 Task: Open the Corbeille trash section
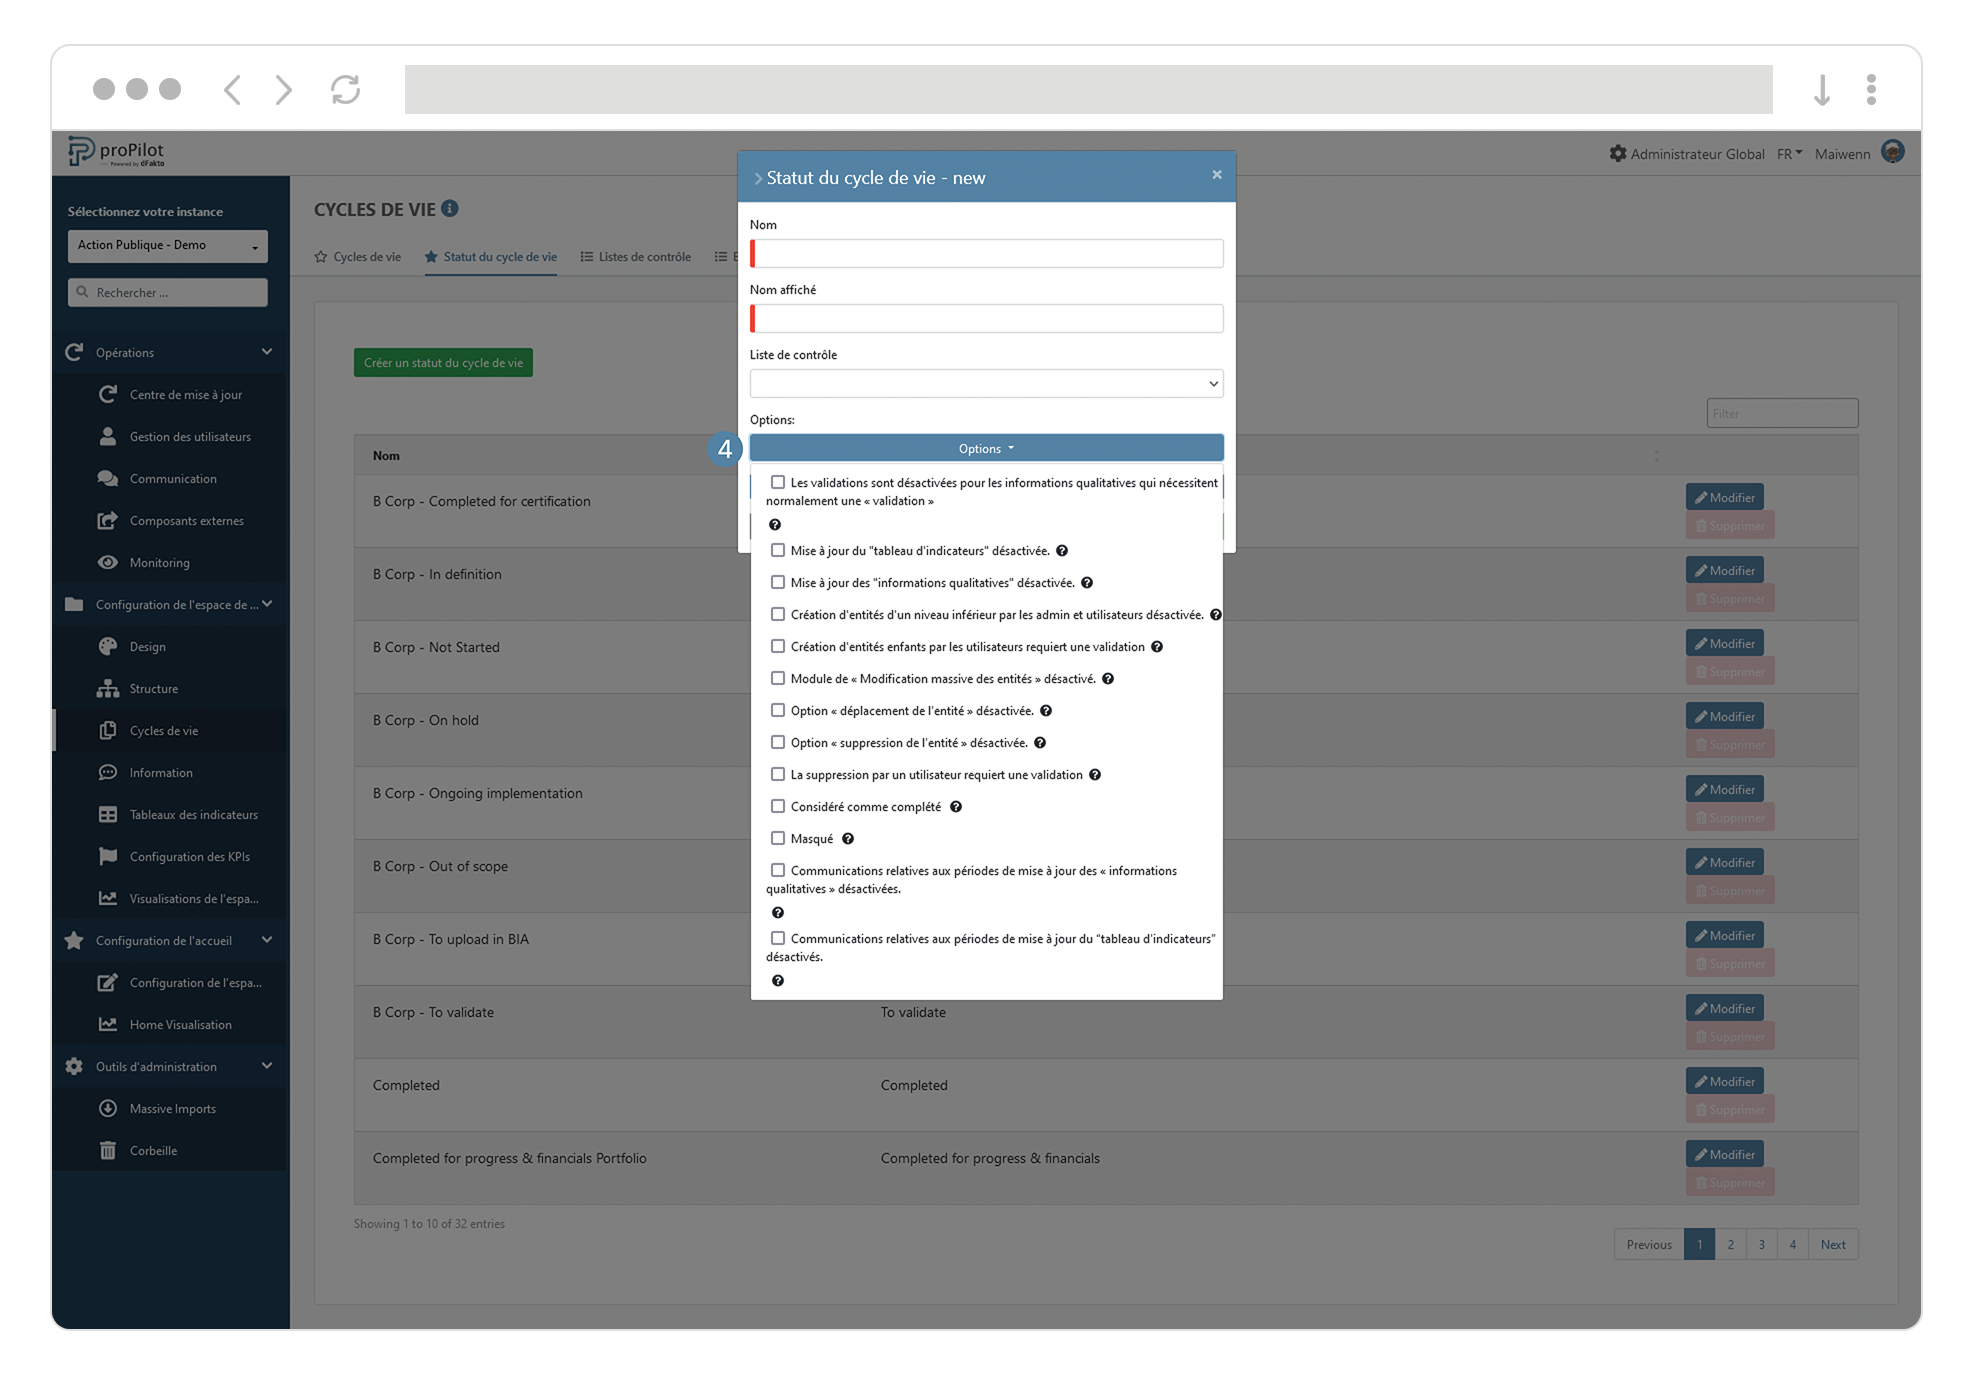point(153,1150)
